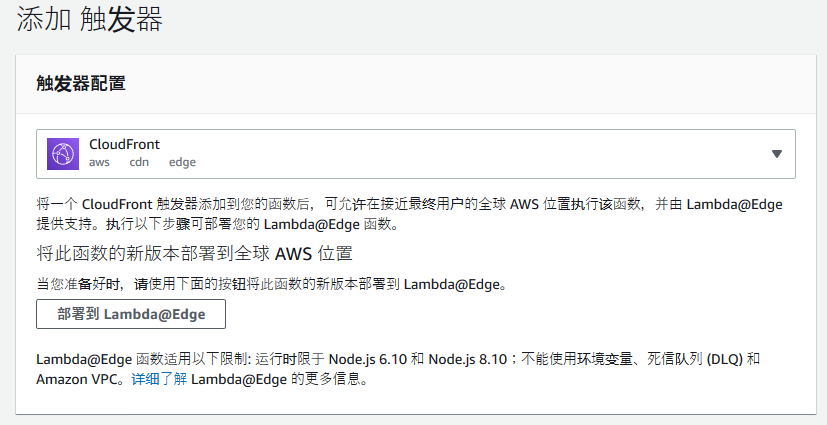Image resolution: width=827 pixels, height=425 pixels.
Task: Open the 详细了解 link
Action: 159,379
